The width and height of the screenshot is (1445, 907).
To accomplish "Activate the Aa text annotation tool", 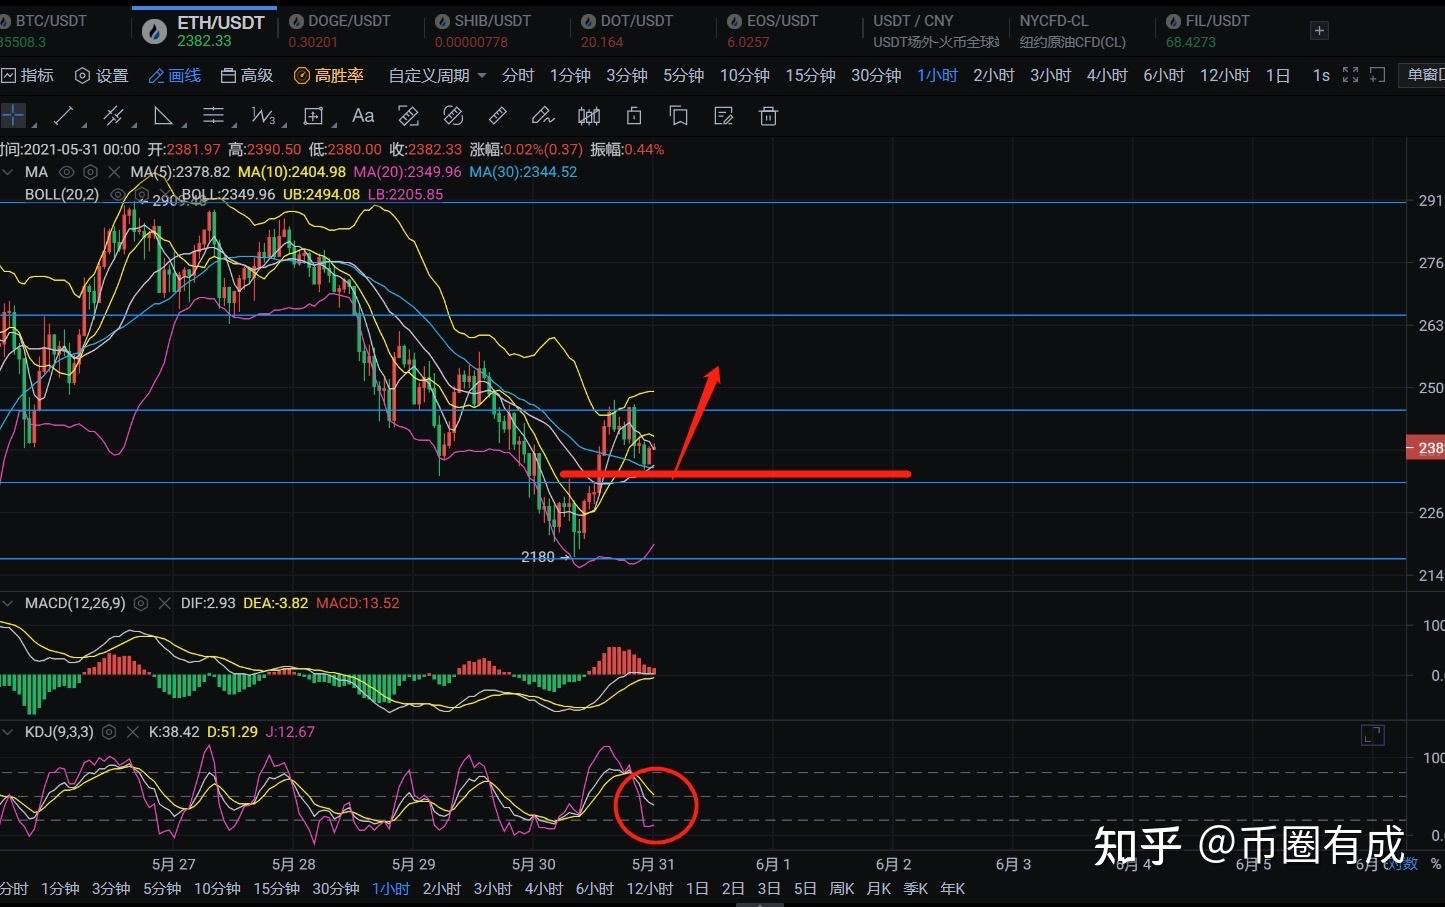I will 363,116.
